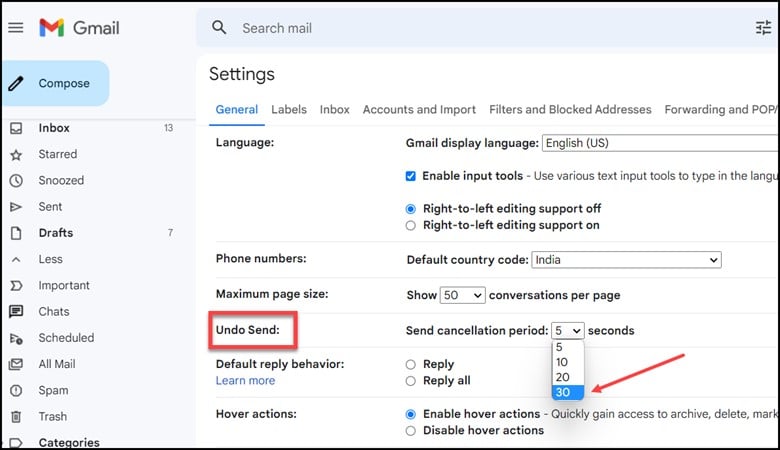This screenshot has height=450, width=780.
Task: Uncheck the Enable input tools checkbox
Action: (x=410, y=176)
